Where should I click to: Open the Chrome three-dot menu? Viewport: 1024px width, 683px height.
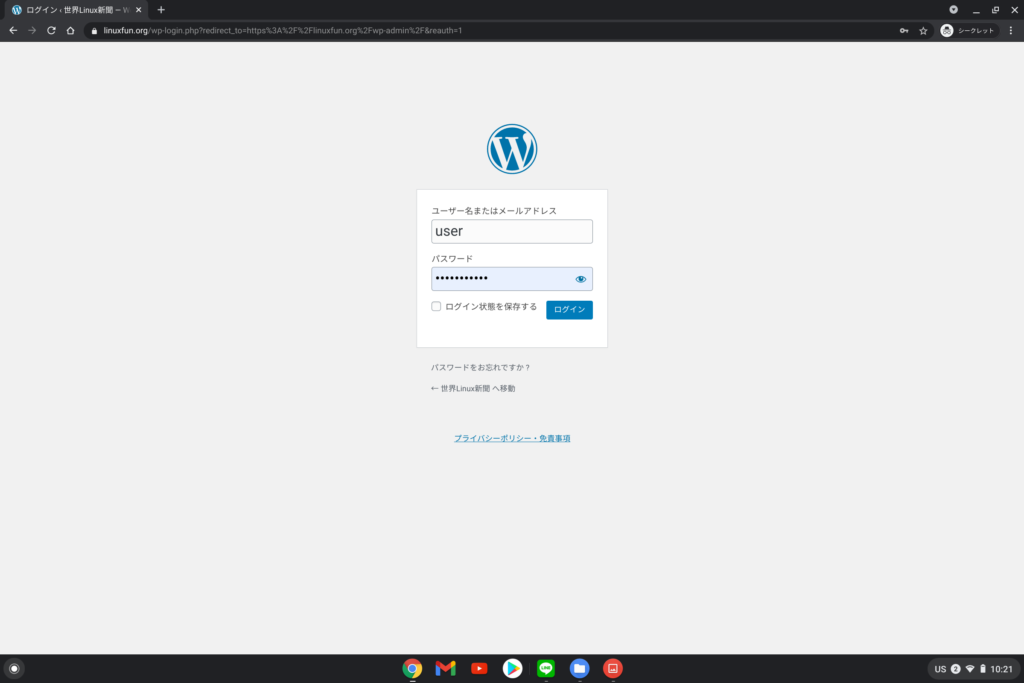tap(1011, 31)
